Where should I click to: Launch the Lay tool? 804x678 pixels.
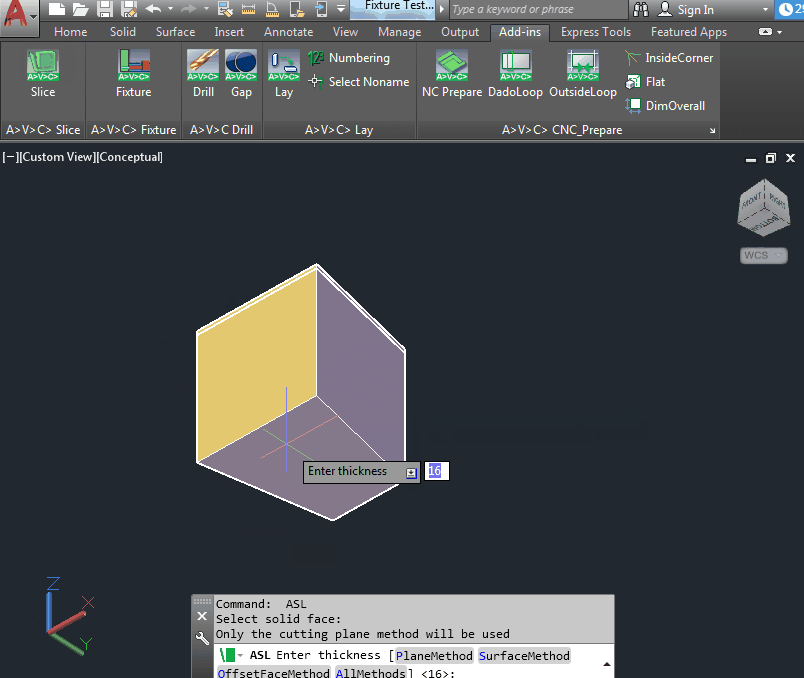pyautogui.click(x=284, y=74)
